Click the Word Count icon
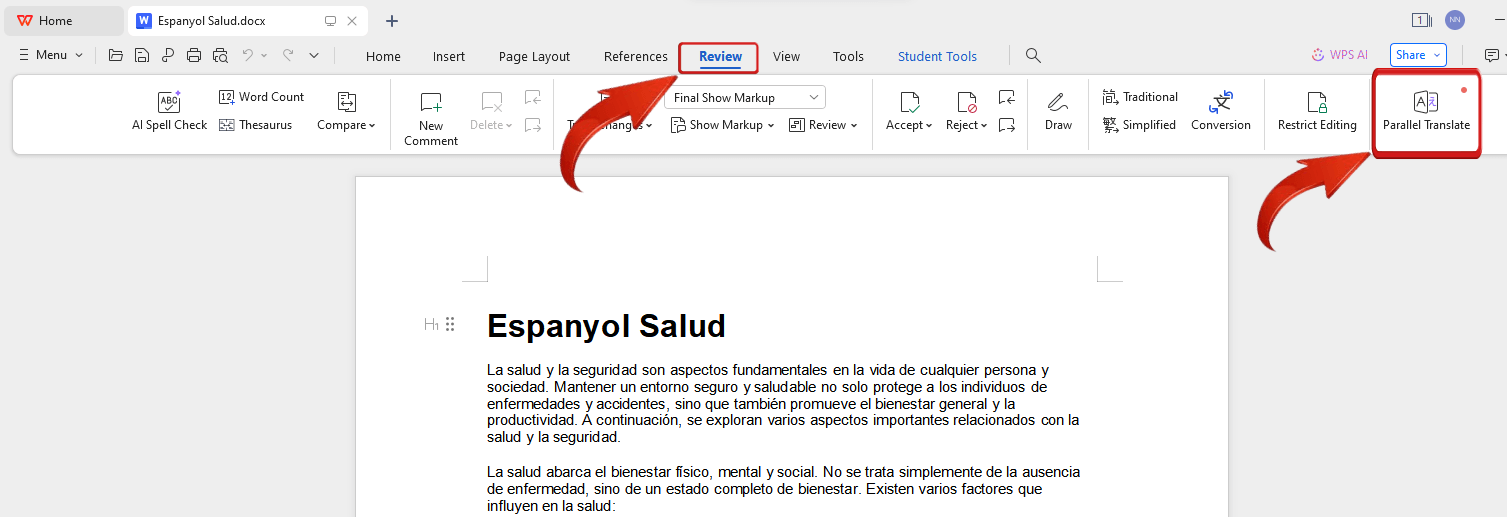Screen dimensions: 1507x517 [227, 97]
